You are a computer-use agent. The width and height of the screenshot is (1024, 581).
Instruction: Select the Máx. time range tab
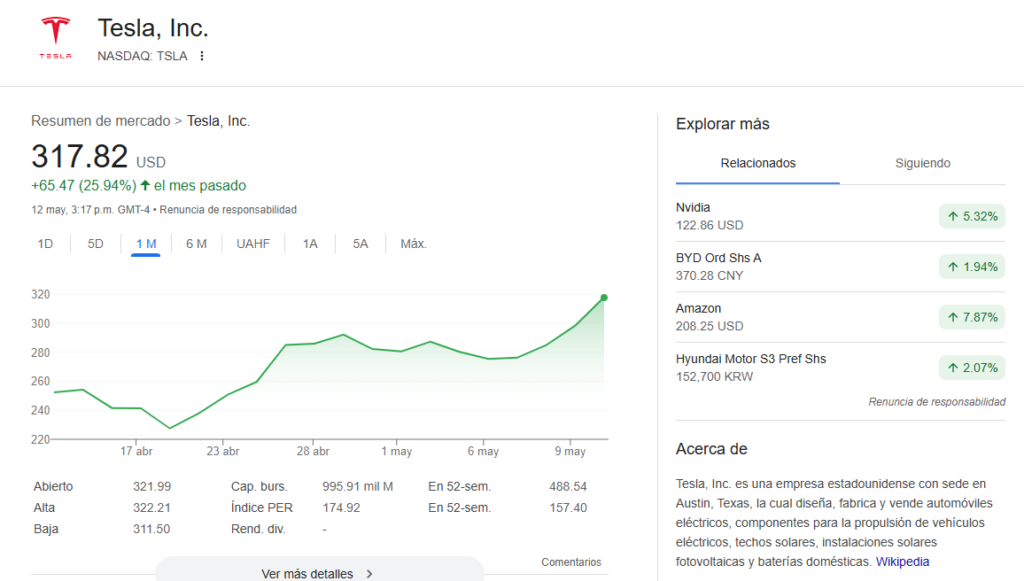pos(413,244)
